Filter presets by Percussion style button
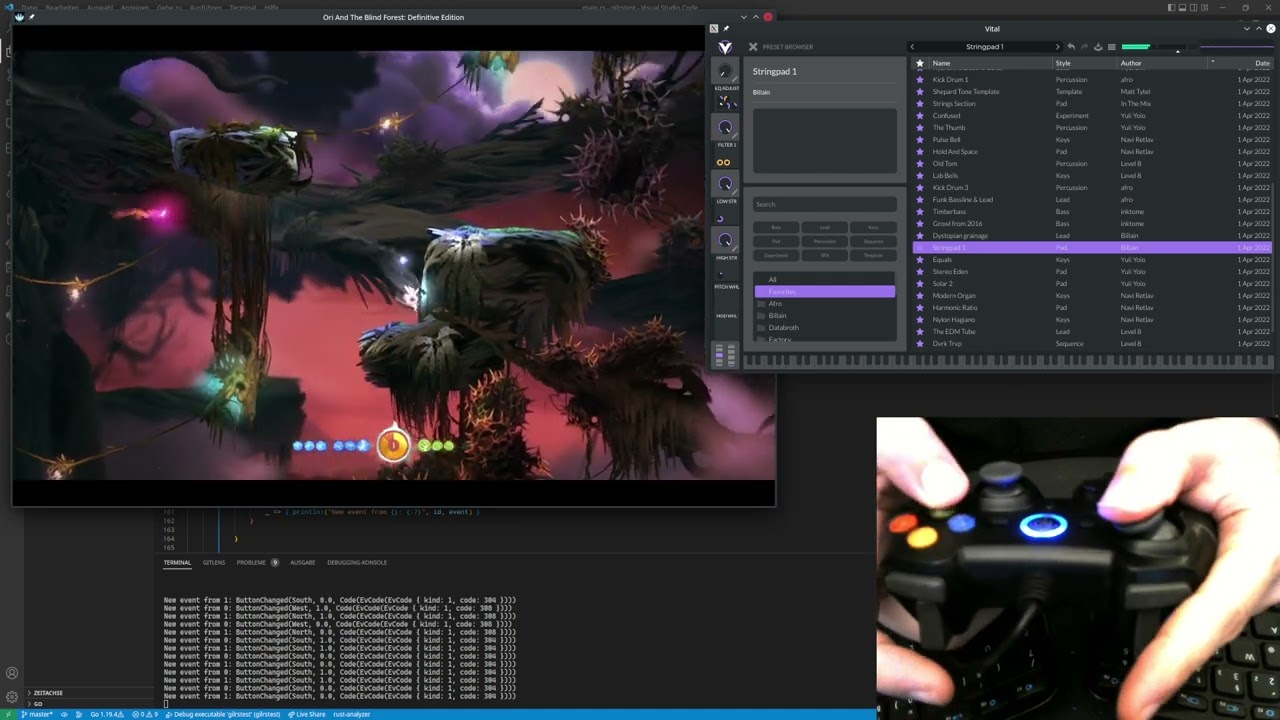The width and height of the screenshot is (1280, 720). click(x=825, y=241)
